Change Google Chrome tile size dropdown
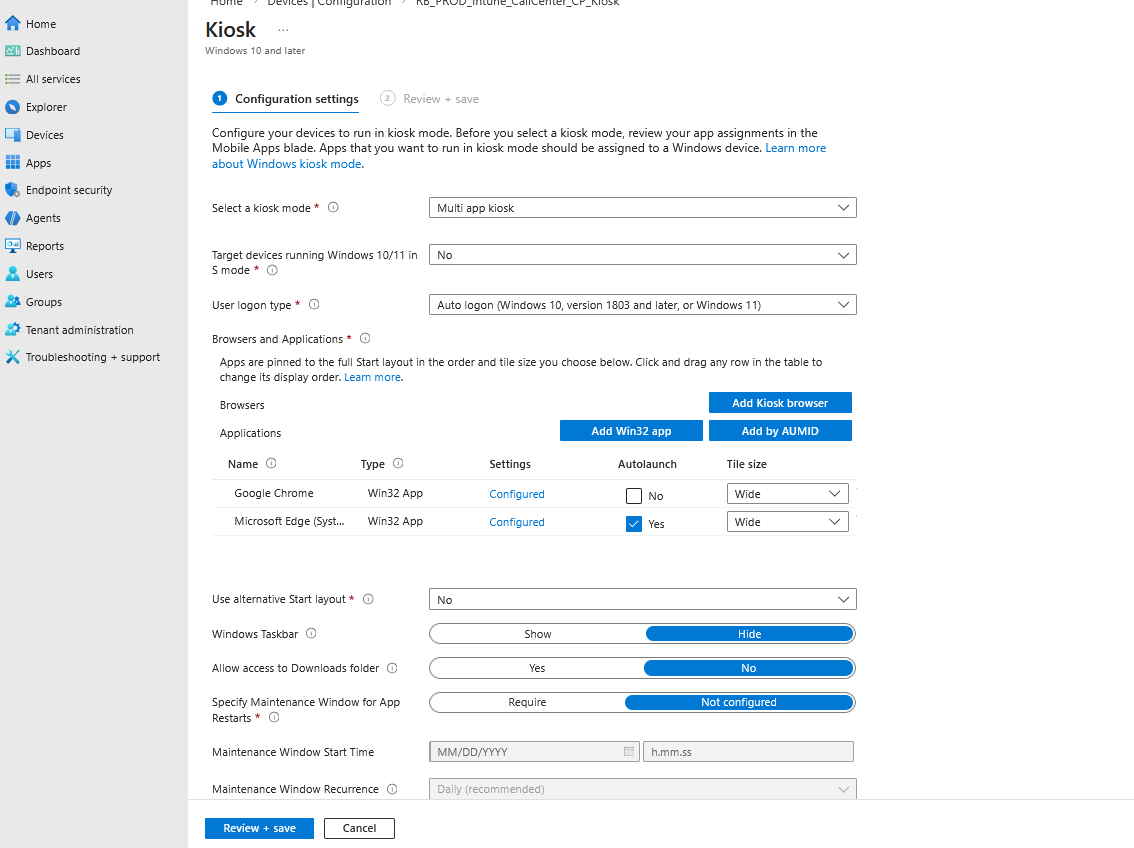The image size is (1134, 848). [787, 494]
